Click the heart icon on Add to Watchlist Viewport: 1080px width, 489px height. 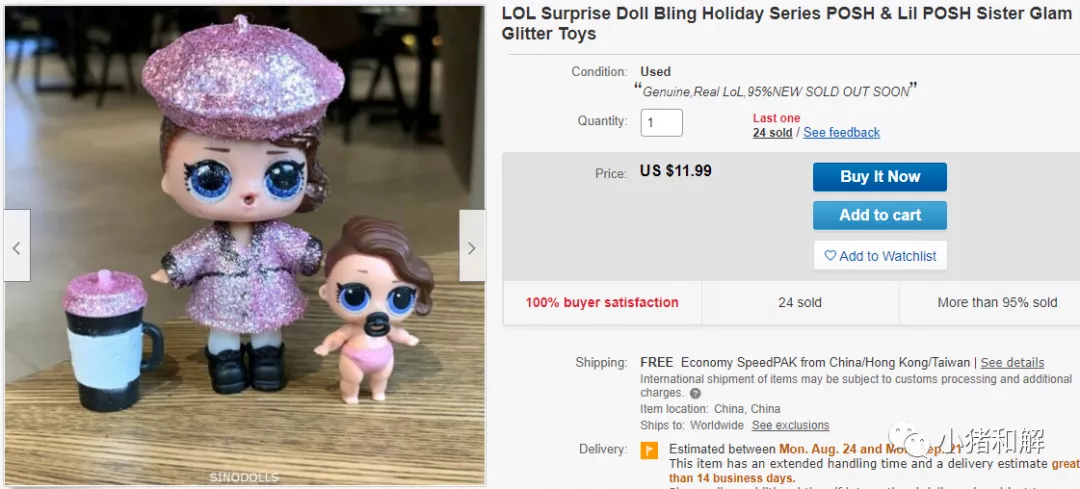point(830,256)
